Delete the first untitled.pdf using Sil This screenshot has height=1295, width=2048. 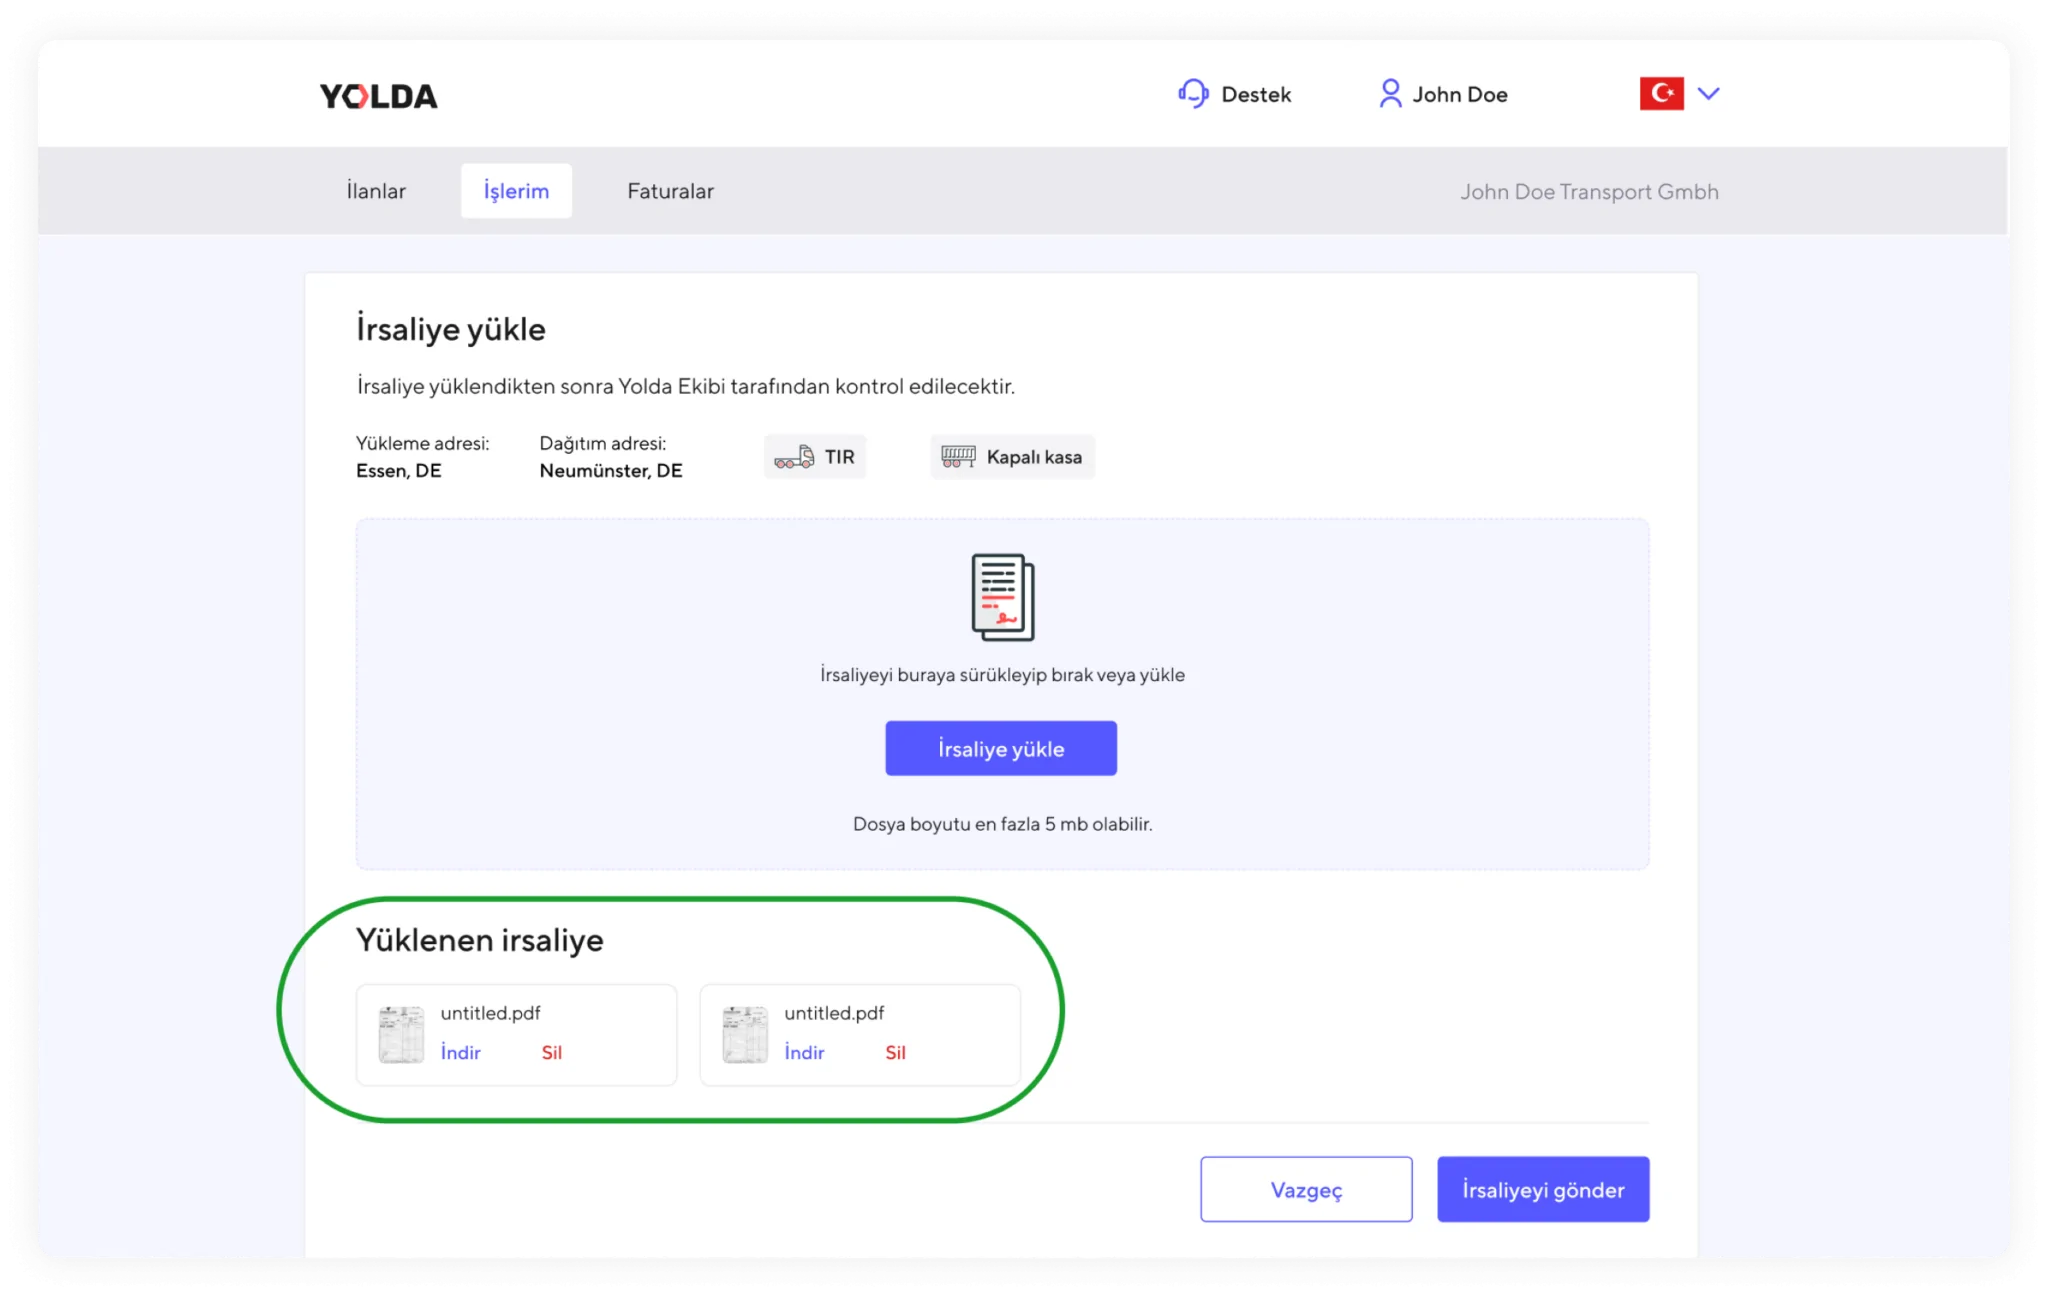551,1052
